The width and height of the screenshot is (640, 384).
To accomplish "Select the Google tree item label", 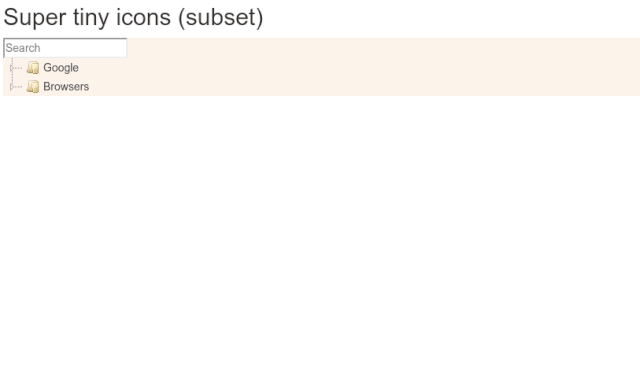I will click(x=61, y=68).
